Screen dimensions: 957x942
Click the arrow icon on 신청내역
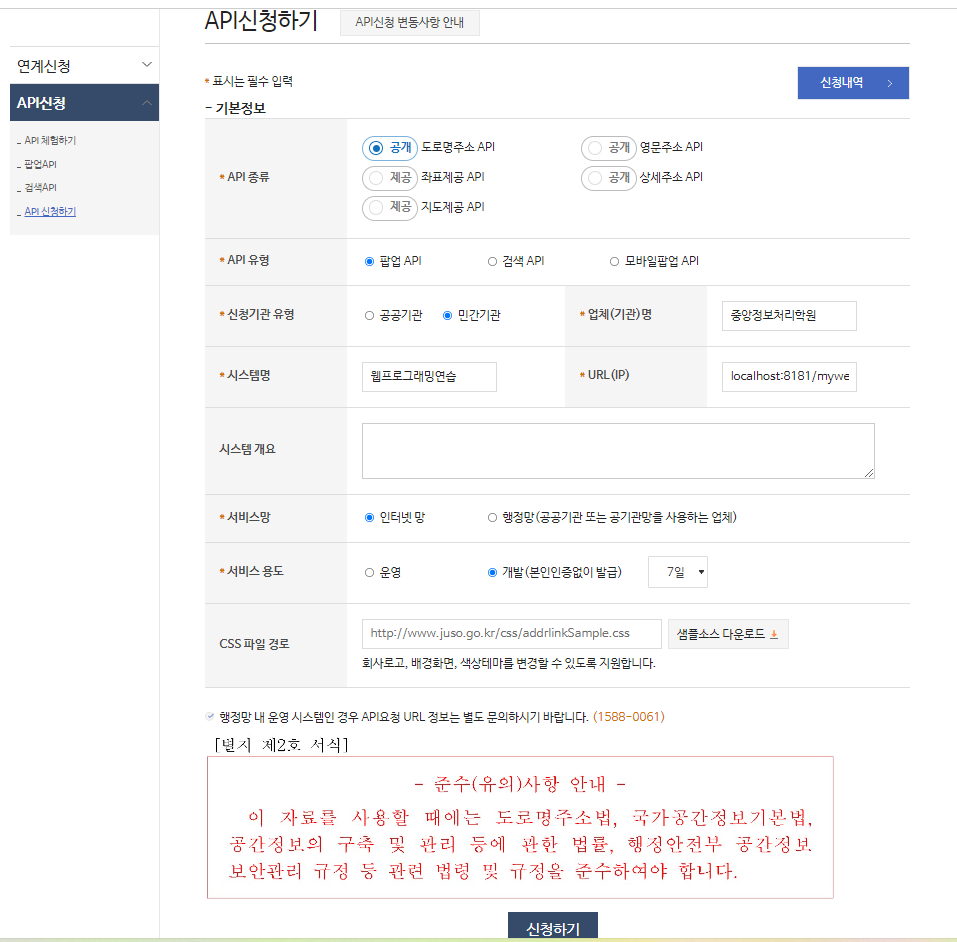[890, 83]
